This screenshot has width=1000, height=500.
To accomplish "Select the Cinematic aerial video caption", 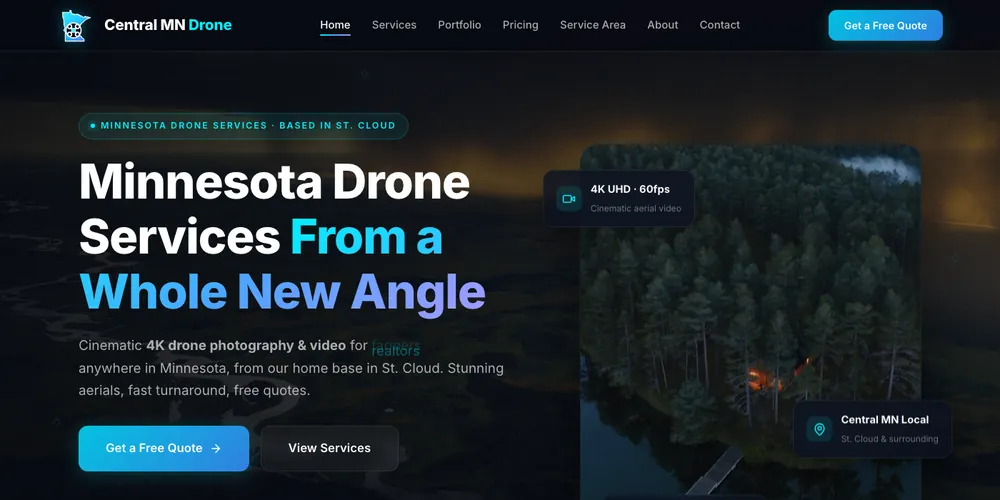I will click(x=636, y=209).
